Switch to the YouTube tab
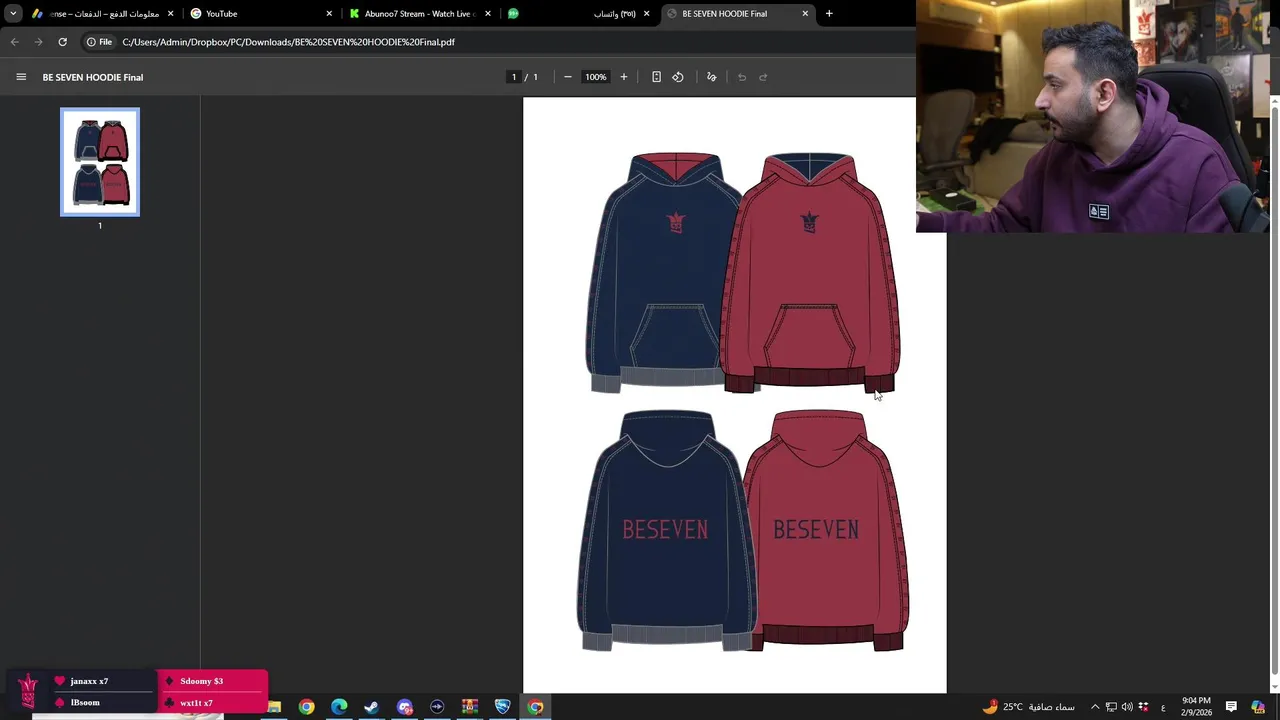Viewport: 1280px width, 720px height. pyautogui.click(x=262, y=14)
